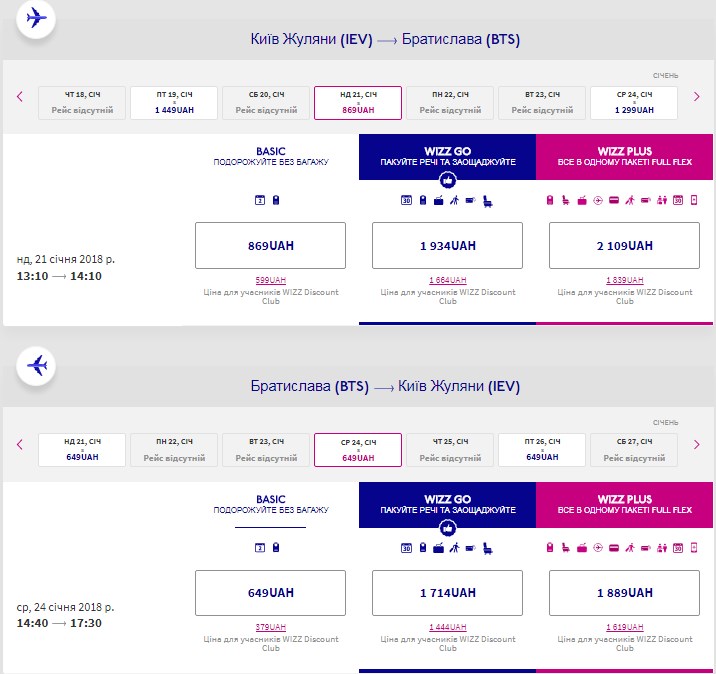The width and height of the screenshot is (716, 674).
Task: Click the thumbs-up badge on outbound WIZZ GO
Action: click(447, 180)
